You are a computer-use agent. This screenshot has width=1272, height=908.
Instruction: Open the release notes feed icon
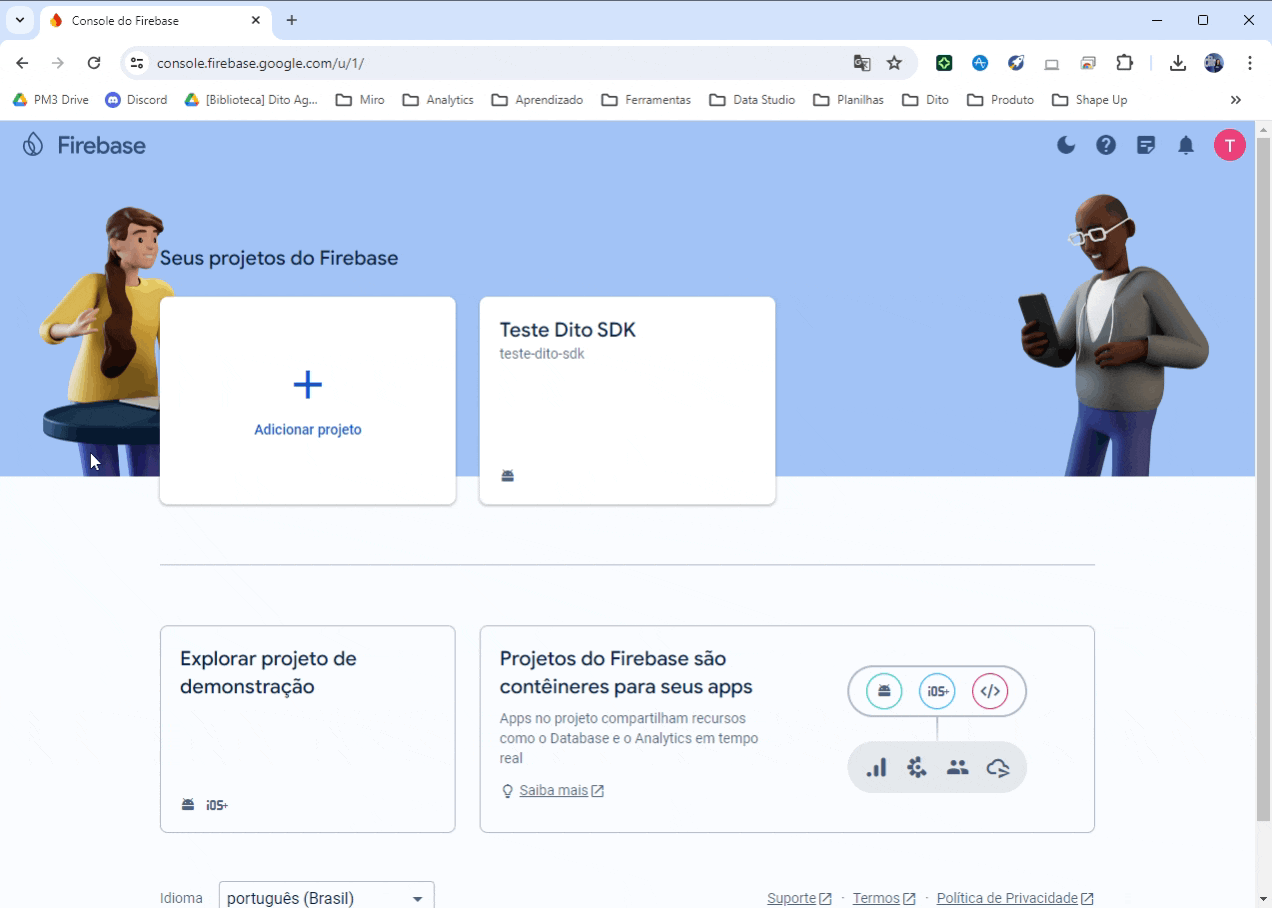click(x=1146, y=145)
